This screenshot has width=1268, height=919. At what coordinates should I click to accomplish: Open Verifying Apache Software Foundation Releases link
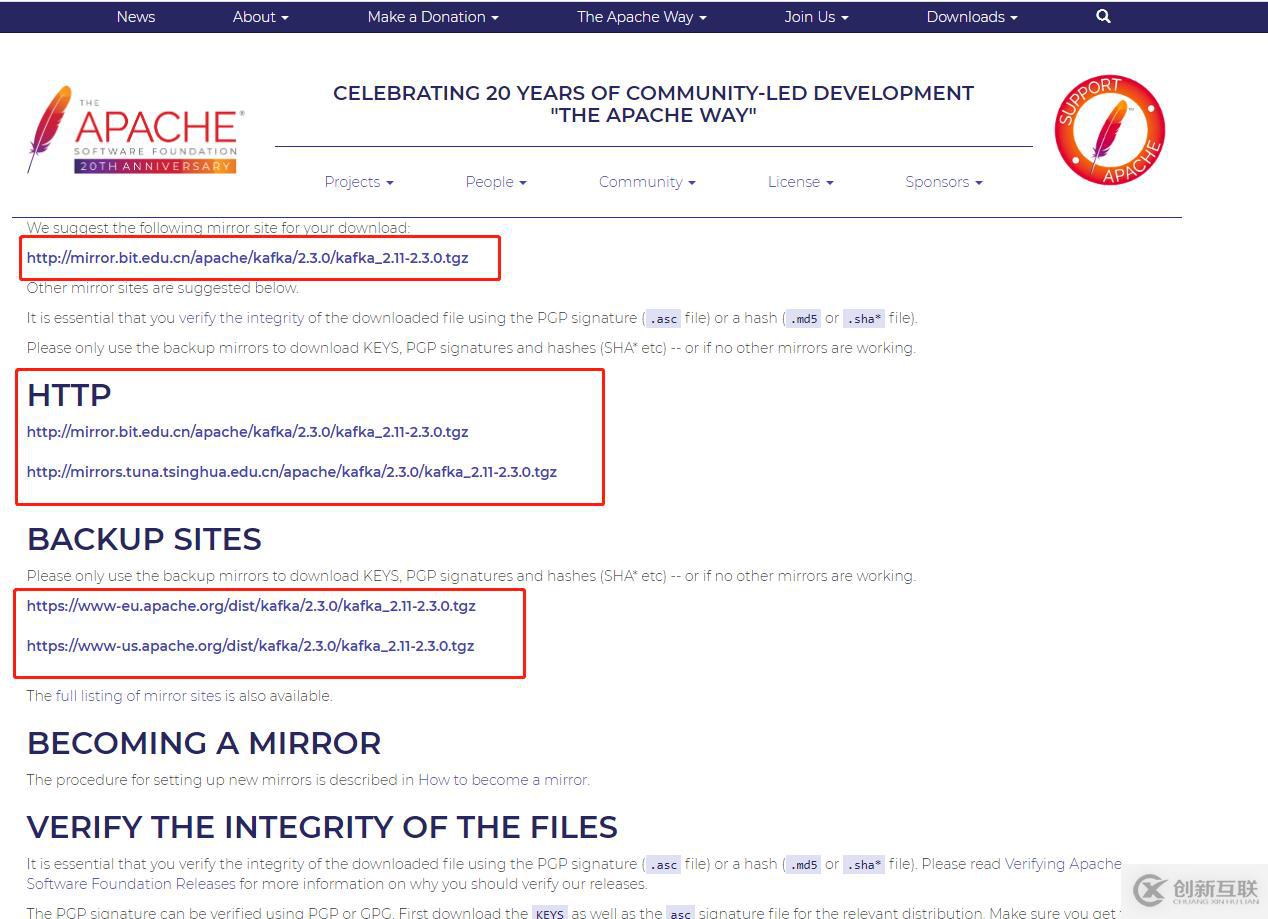(x=1063, y=864)
